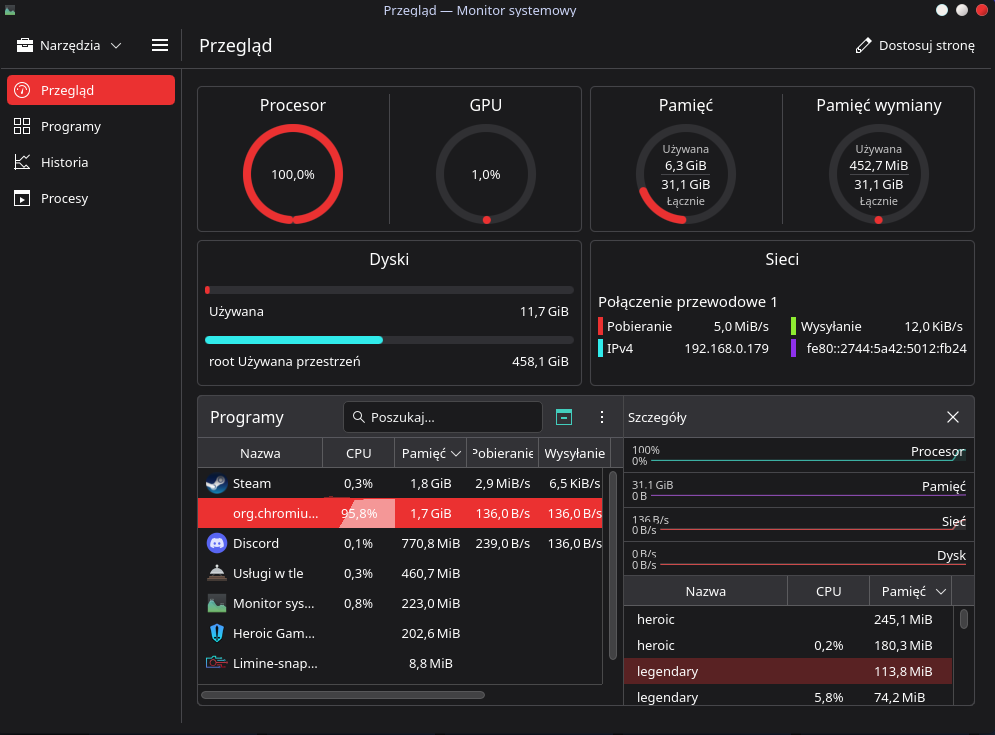Click the Programy vertical scrollbar
Screen dimensions: 995x735
pos(612,565)
